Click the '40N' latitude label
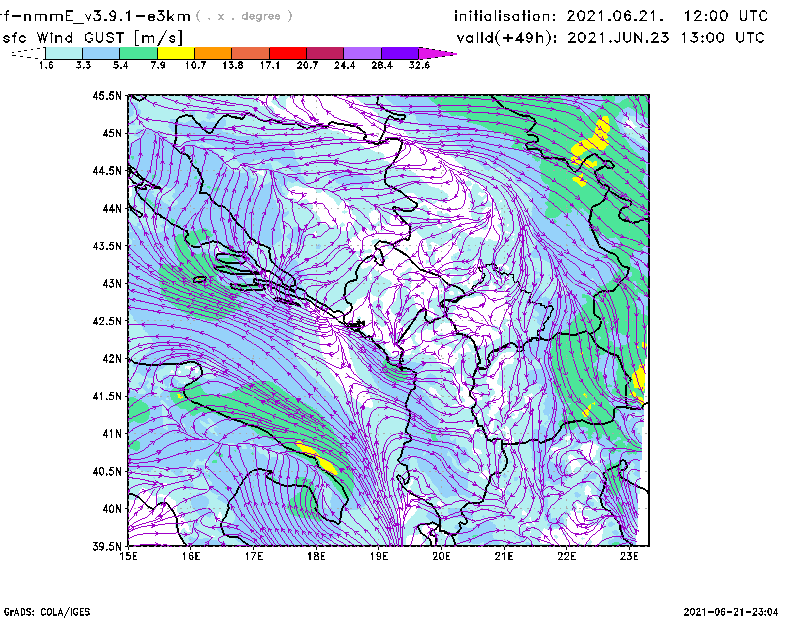Image resolution: width=800 pixels, height=618 pixels. click(112, 509)
